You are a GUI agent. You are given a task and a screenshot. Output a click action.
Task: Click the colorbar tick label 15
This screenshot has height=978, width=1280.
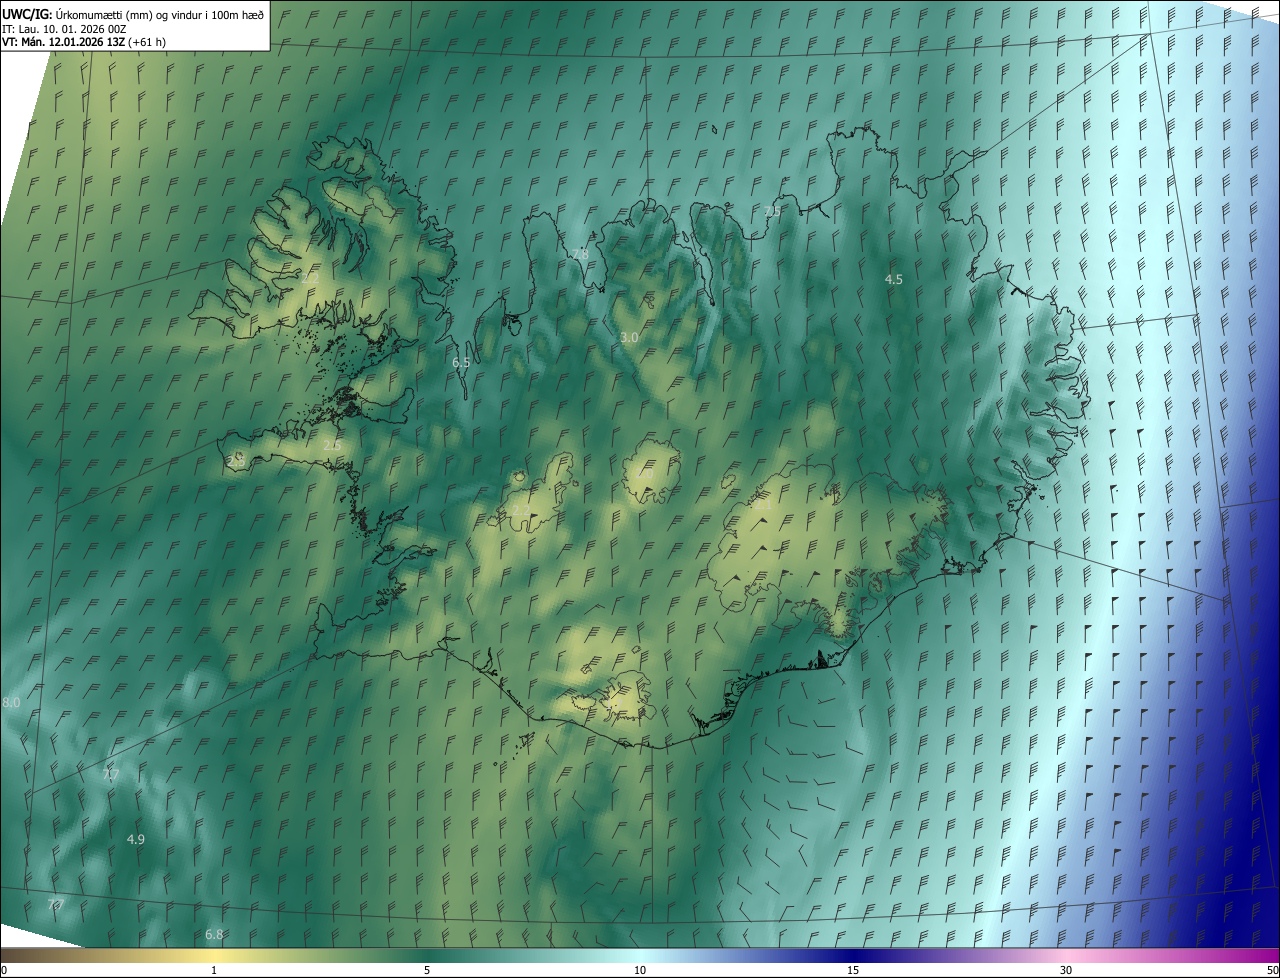(853, 970)
